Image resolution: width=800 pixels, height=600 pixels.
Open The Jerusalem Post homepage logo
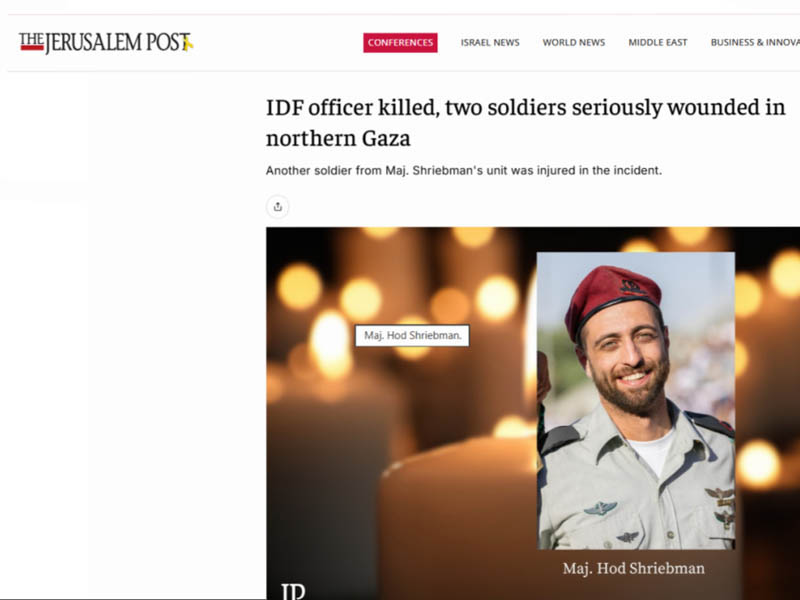coord(106,43)
